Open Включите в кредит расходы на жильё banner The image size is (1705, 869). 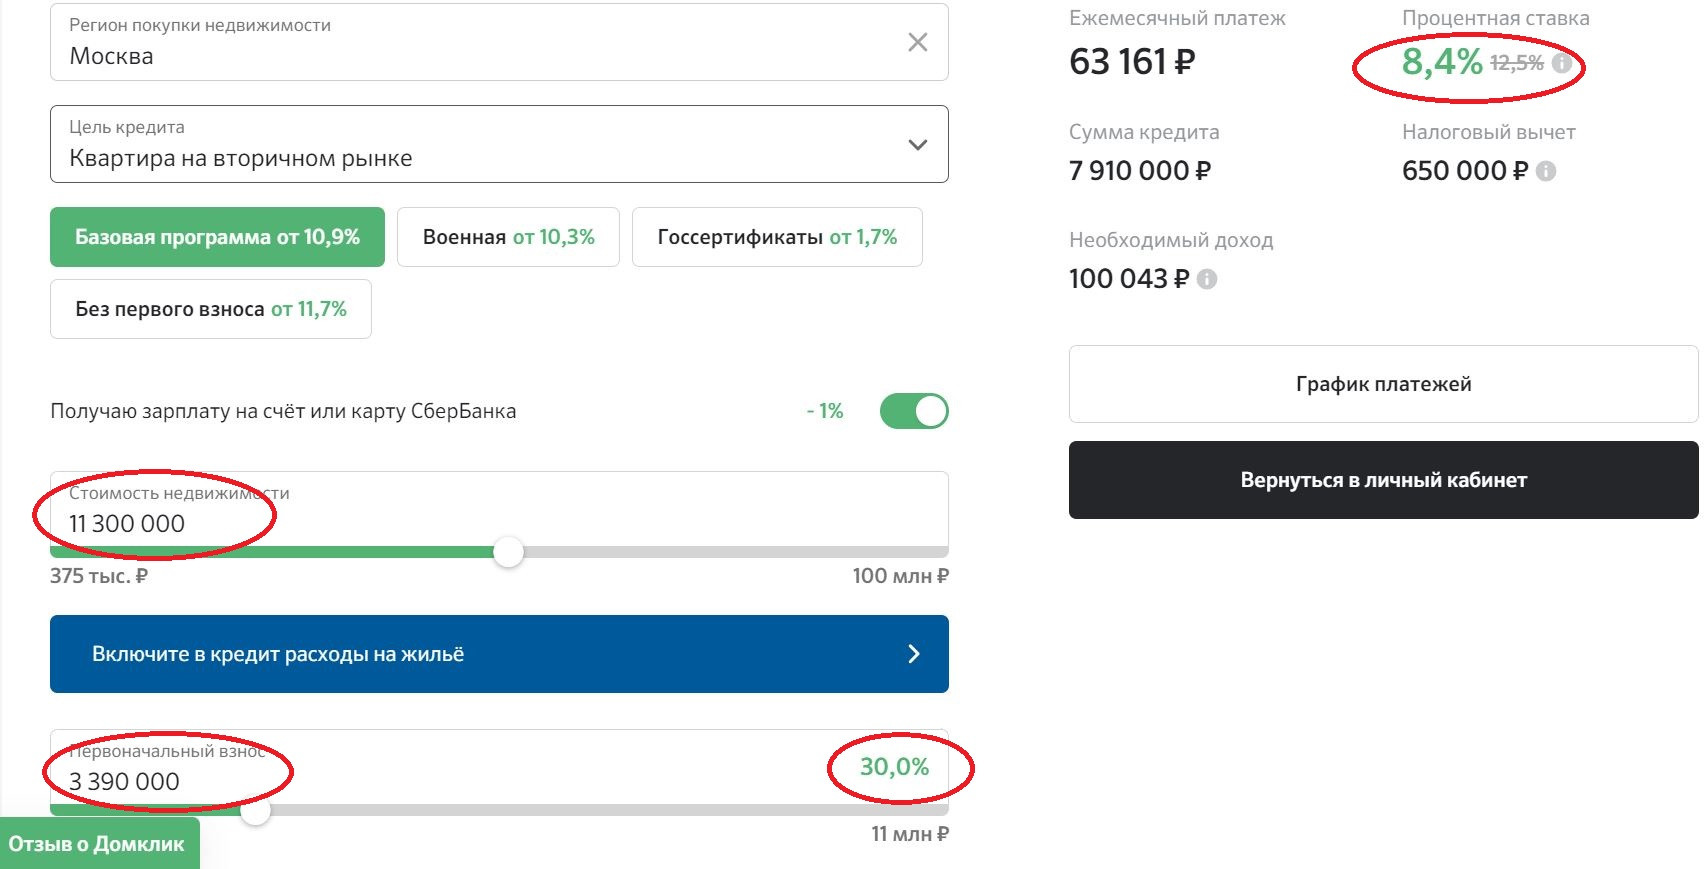499,654
